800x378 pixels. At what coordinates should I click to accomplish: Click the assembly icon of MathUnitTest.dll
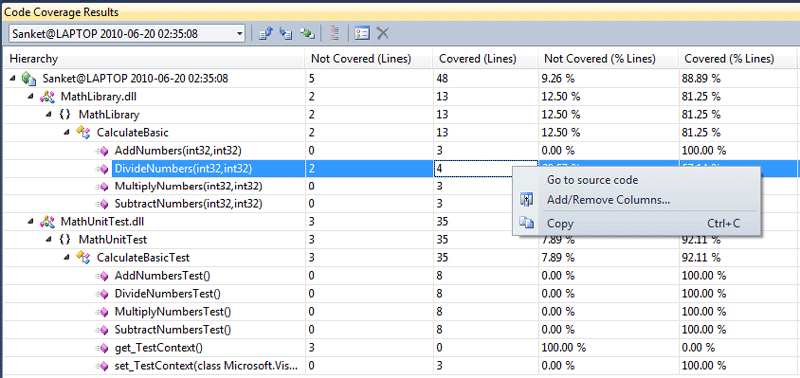click(47, 222)
